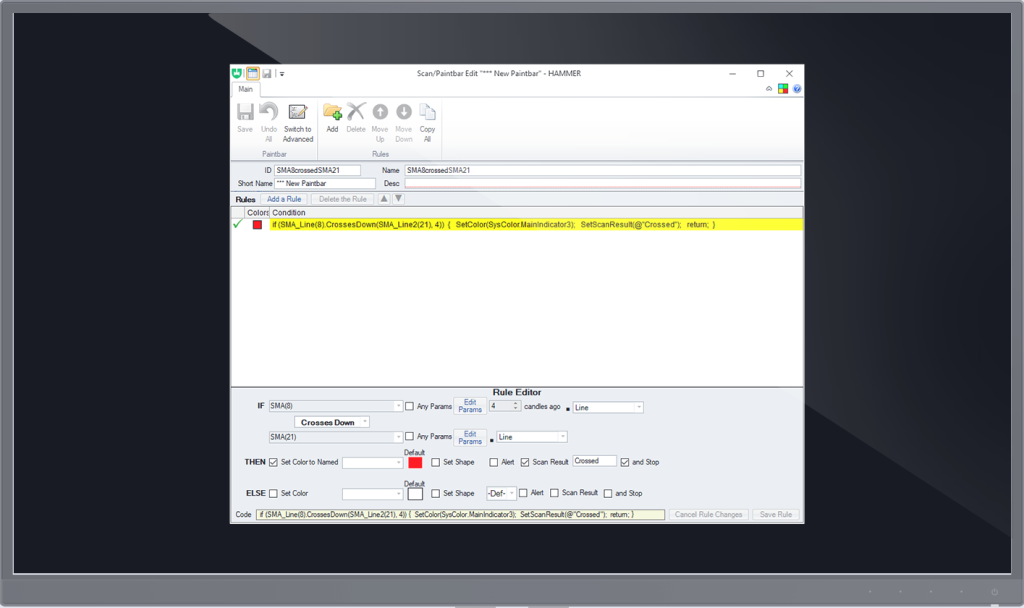Viewport: 1024px width, 608px height.
Task: Click Save Rule button
Action: pos(776,515)
